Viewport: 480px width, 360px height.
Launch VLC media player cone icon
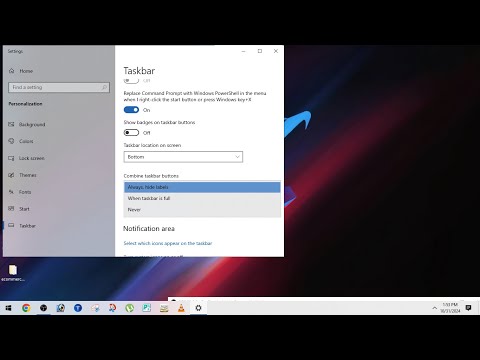tap(181, 308)
